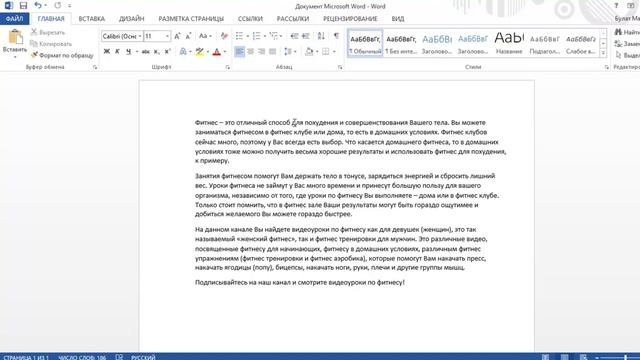Click the word count in the status bar

click(x=82, y=357)
